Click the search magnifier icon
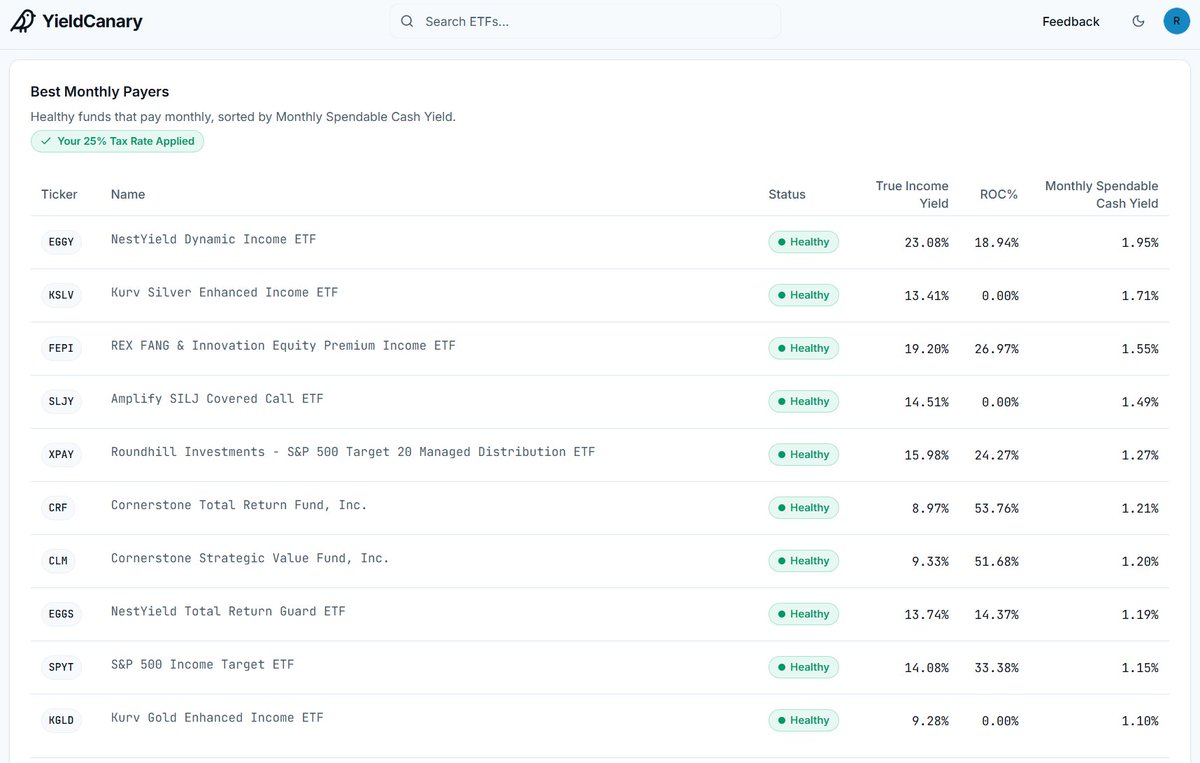Viewport: 1200px width, 763px height. (x=407, y=21)
